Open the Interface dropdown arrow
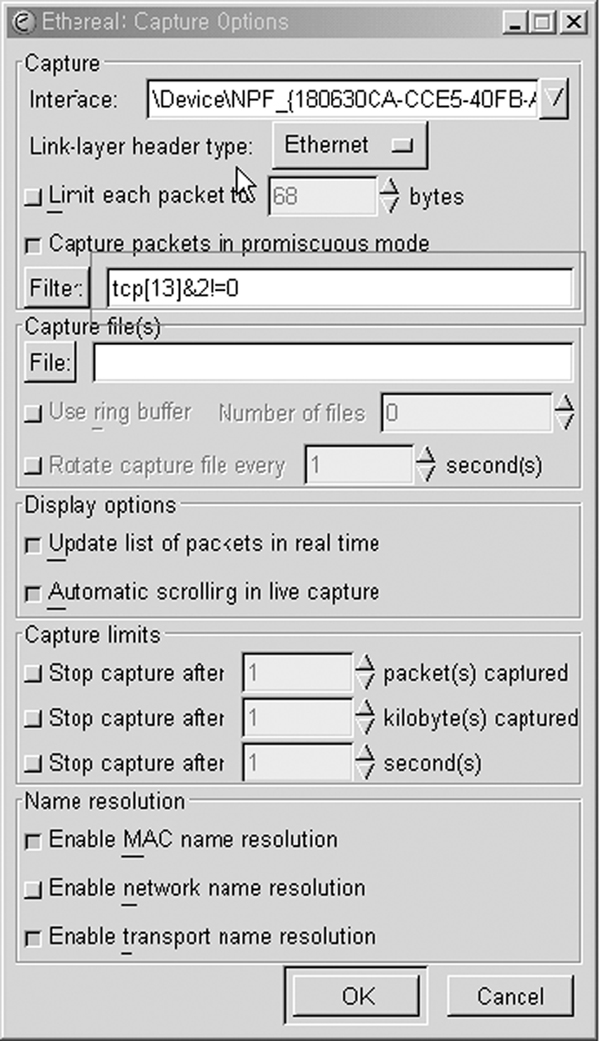The height and width of the screenshot is (1041, 600). 554,99
